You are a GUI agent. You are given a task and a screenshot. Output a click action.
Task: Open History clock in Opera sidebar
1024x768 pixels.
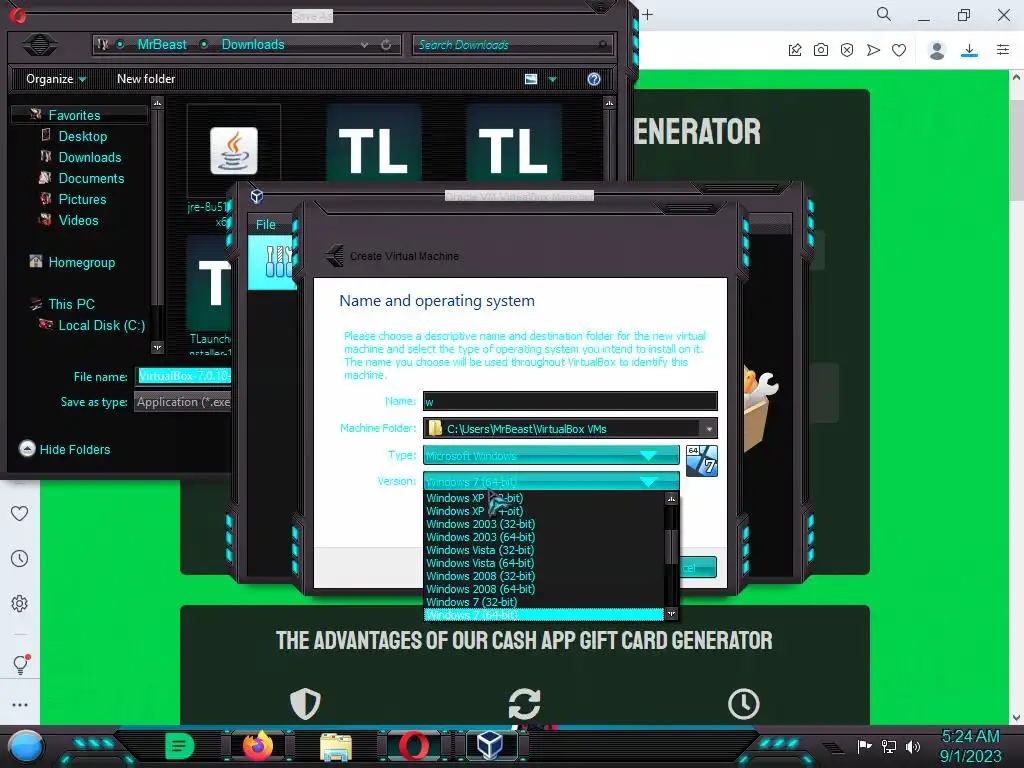20,558
